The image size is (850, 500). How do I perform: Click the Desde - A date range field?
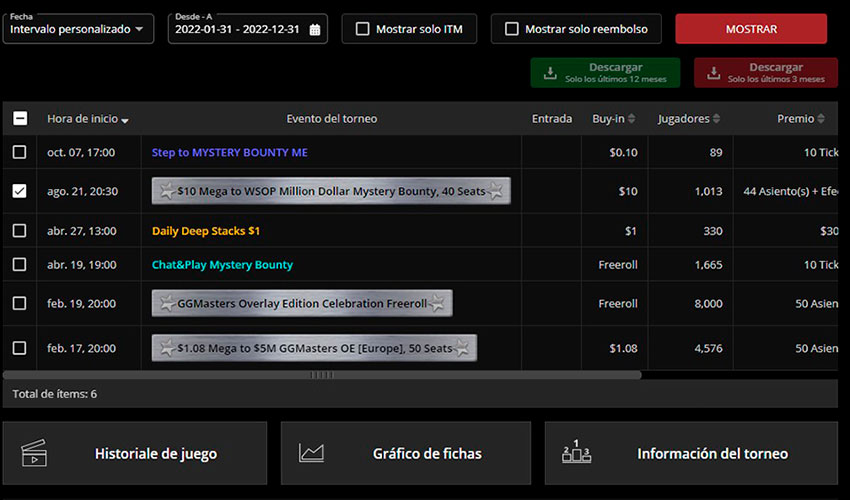[248, 29]
